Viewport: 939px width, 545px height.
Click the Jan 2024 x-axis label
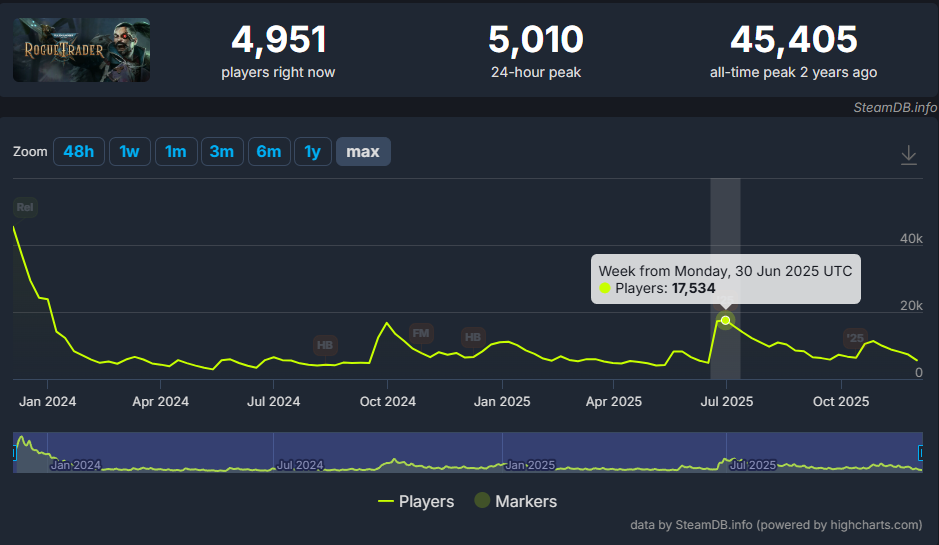pos(47,401)
